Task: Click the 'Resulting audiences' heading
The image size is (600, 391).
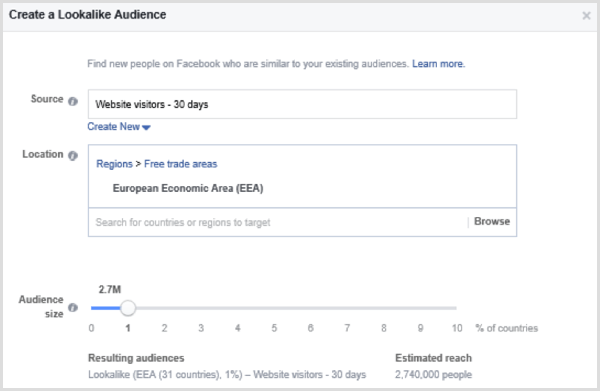Action: pyautogui.click(x=136, y=358)
